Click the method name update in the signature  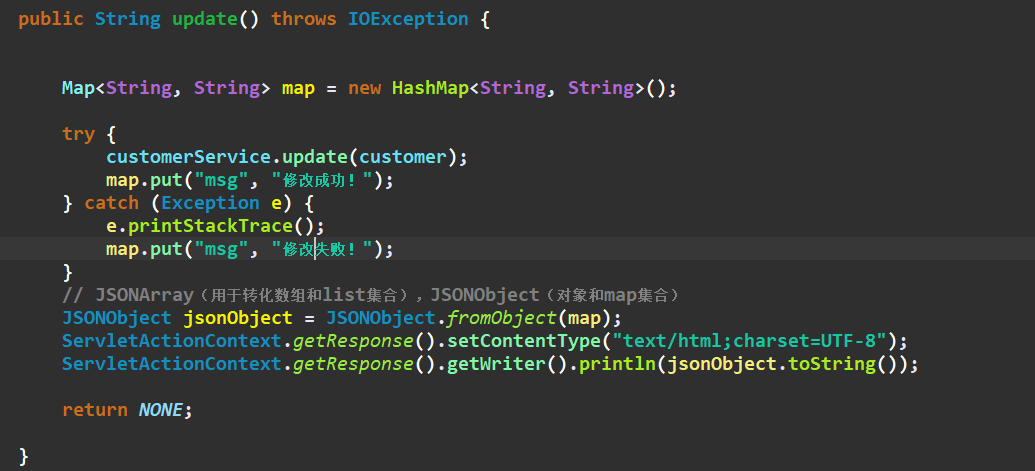(x=205, y=19)
